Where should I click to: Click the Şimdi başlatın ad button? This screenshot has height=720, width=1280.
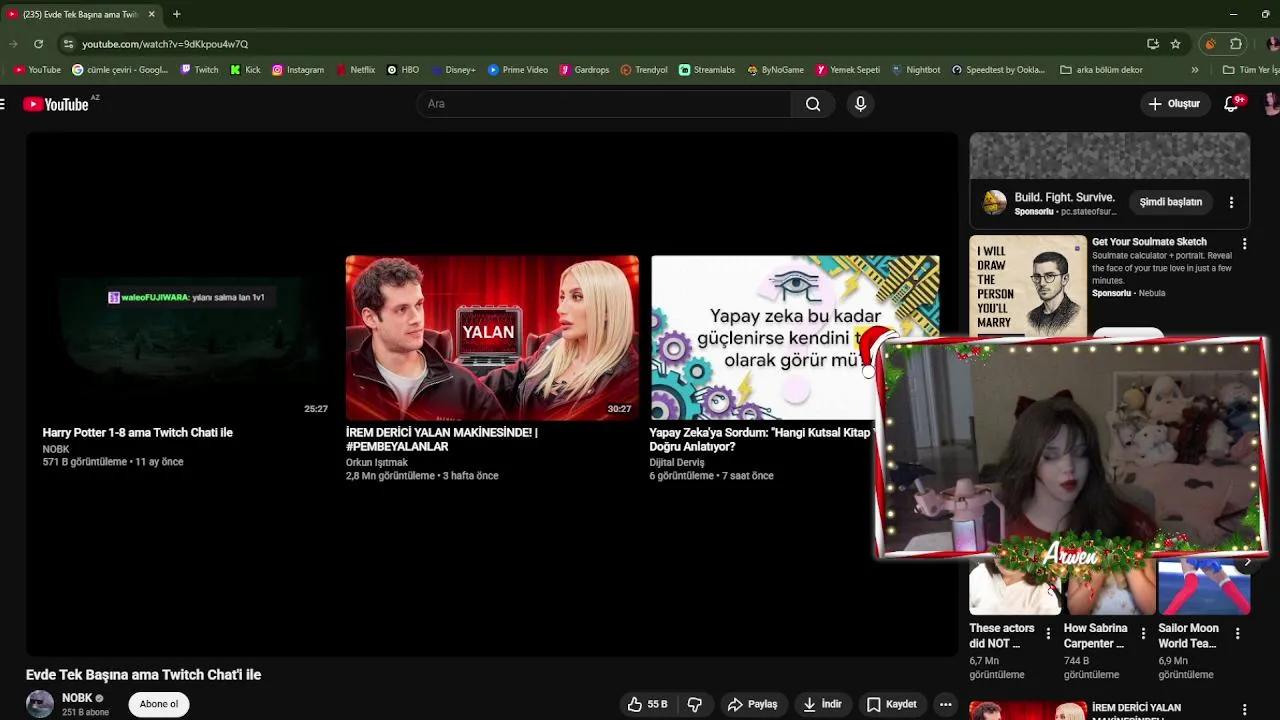pos(1170,202)
